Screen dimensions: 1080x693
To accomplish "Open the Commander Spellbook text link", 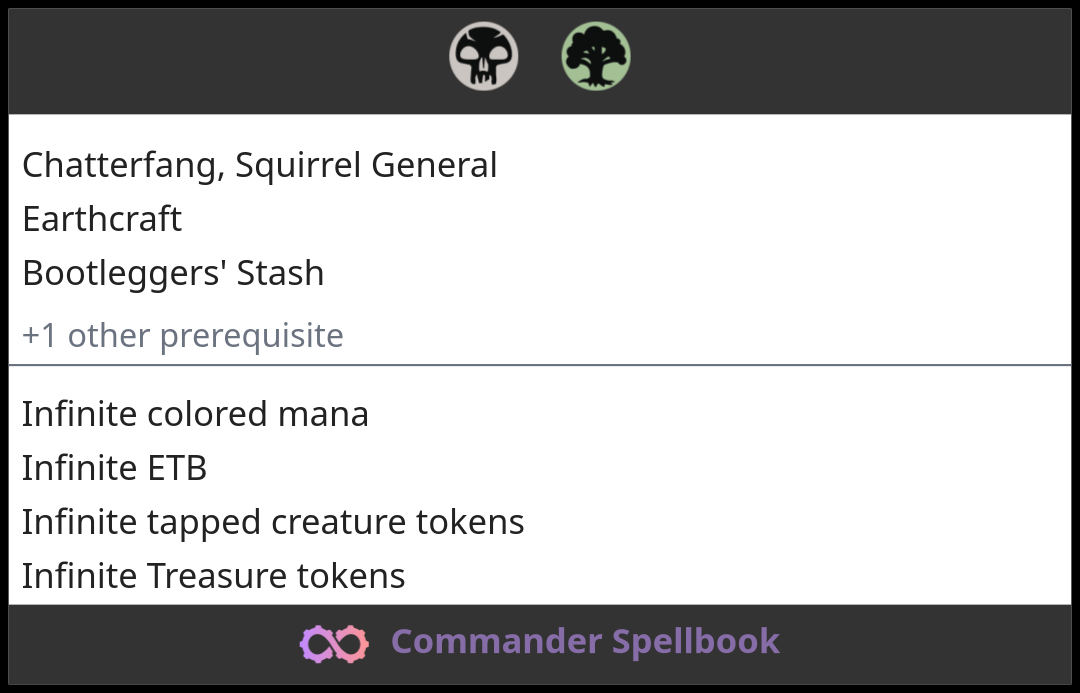I will (585, 642).
